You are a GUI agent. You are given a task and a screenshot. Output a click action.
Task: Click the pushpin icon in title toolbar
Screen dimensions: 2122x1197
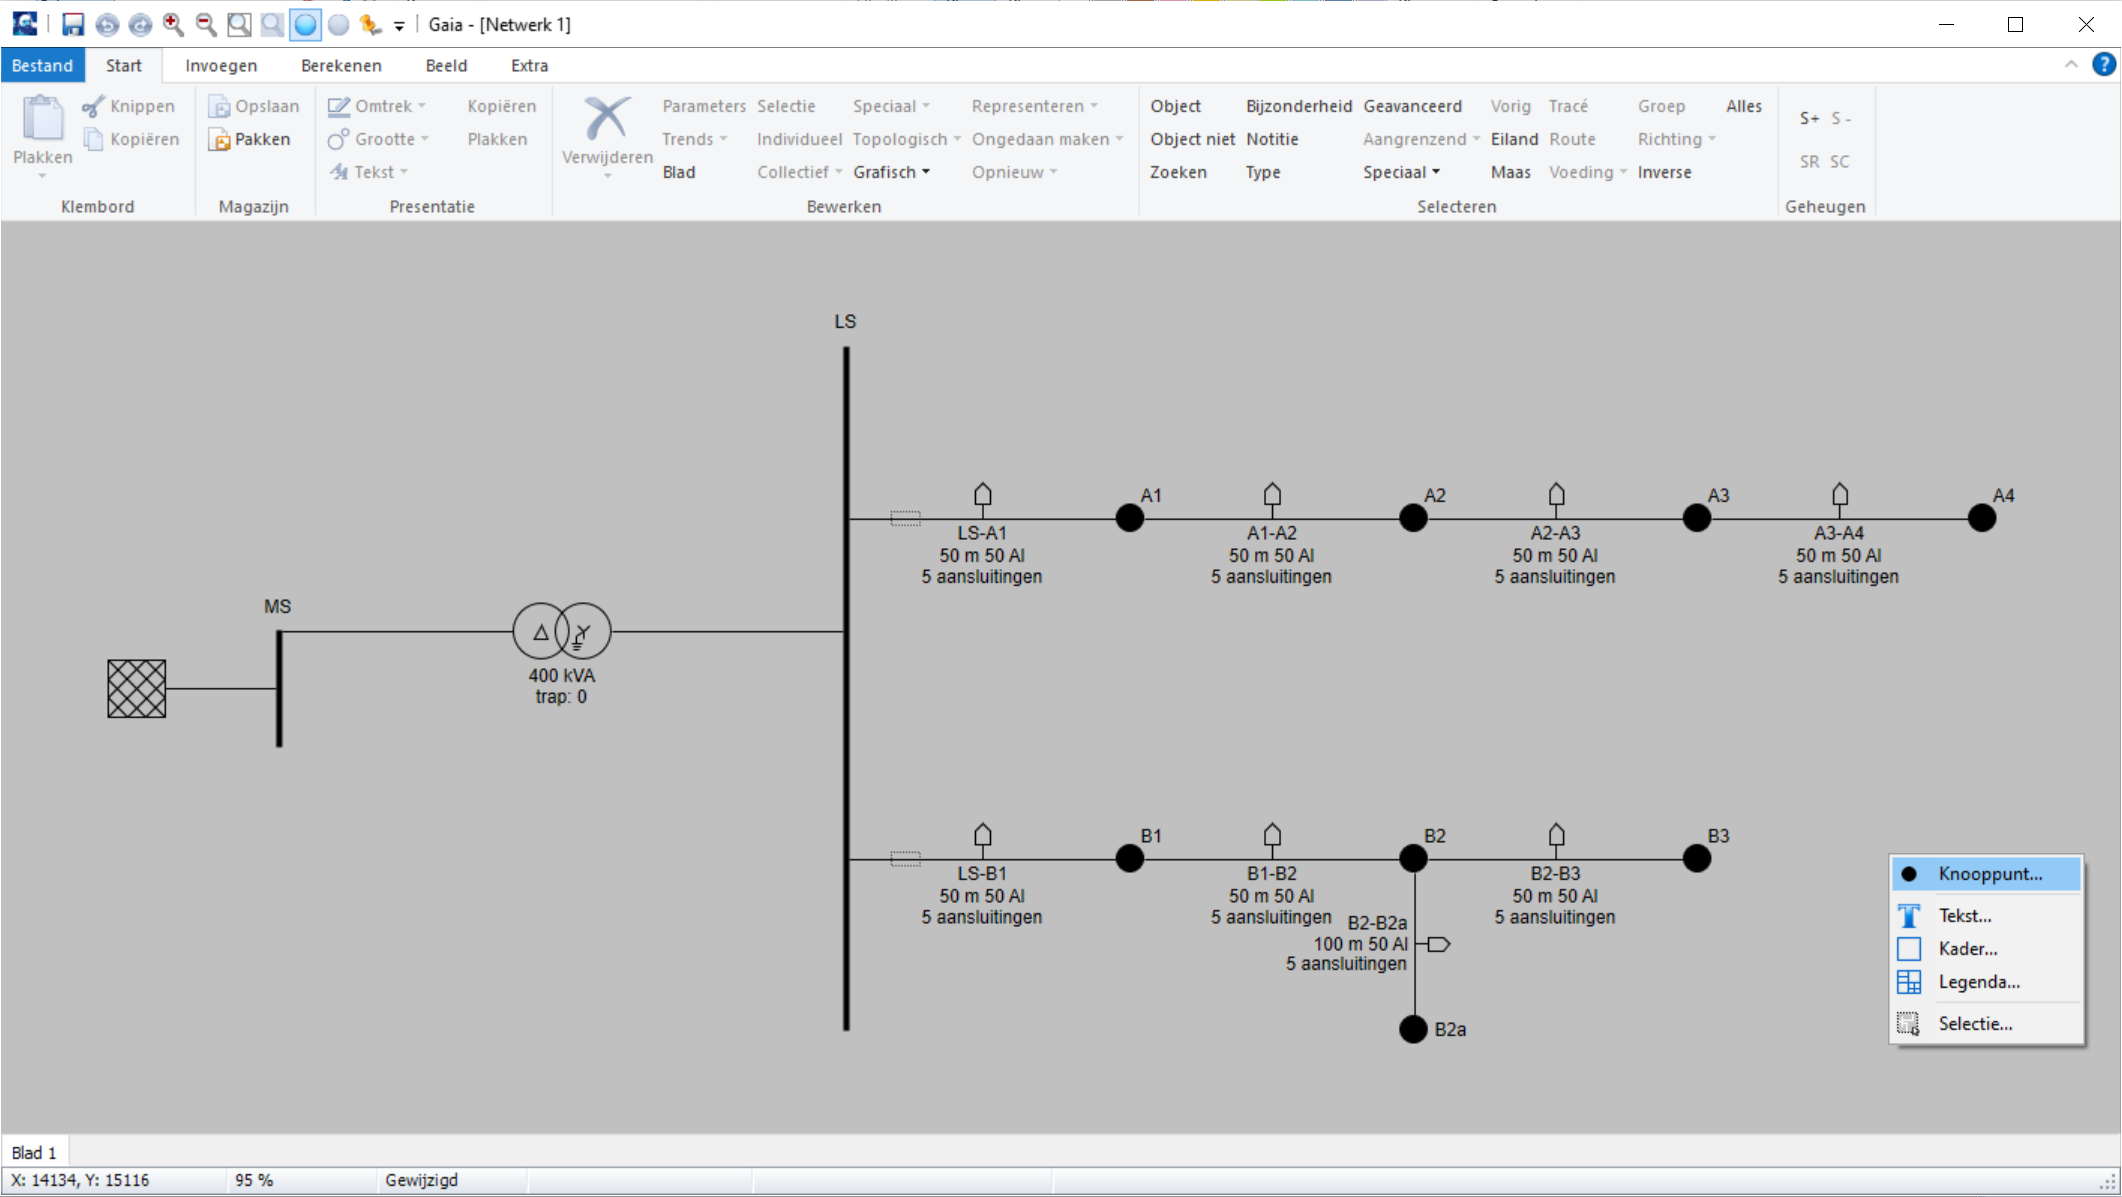click(x=371, y=24)
